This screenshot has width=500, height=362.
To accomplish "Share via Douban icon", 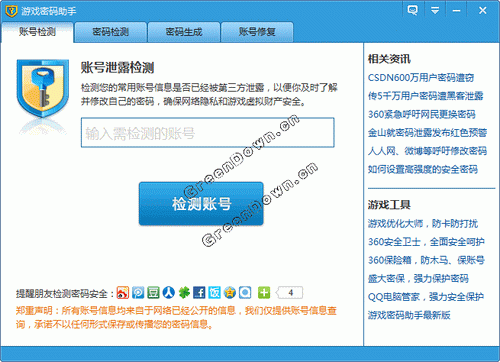I will (153, 293).
